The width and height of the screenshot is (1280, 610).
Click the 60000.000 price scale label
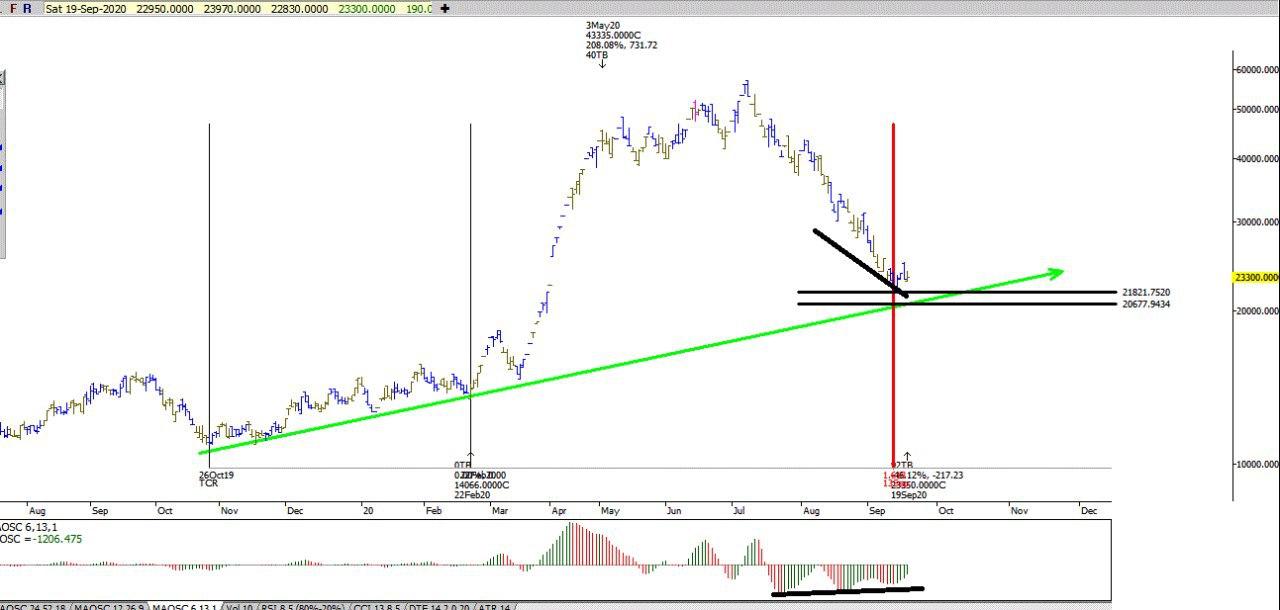point(1258,70)
